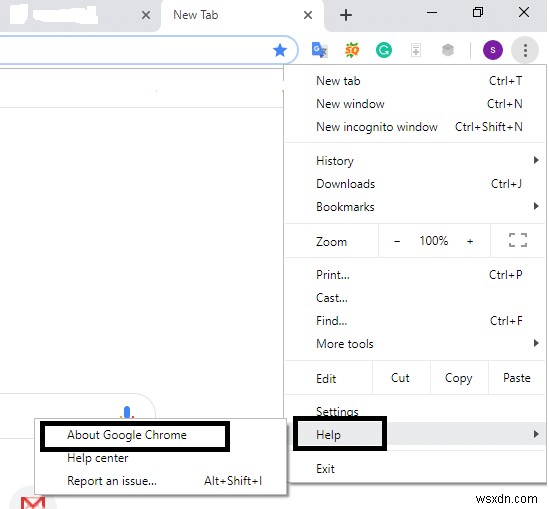Open a new tab with plus button
The height and width of the screenshot is (509, 549).
click(346, 15)
